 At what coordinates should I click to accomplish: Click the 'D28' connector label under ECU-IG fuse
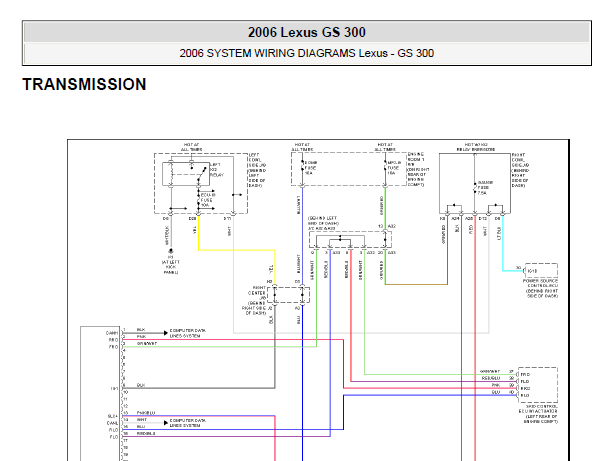coord(192,218)
